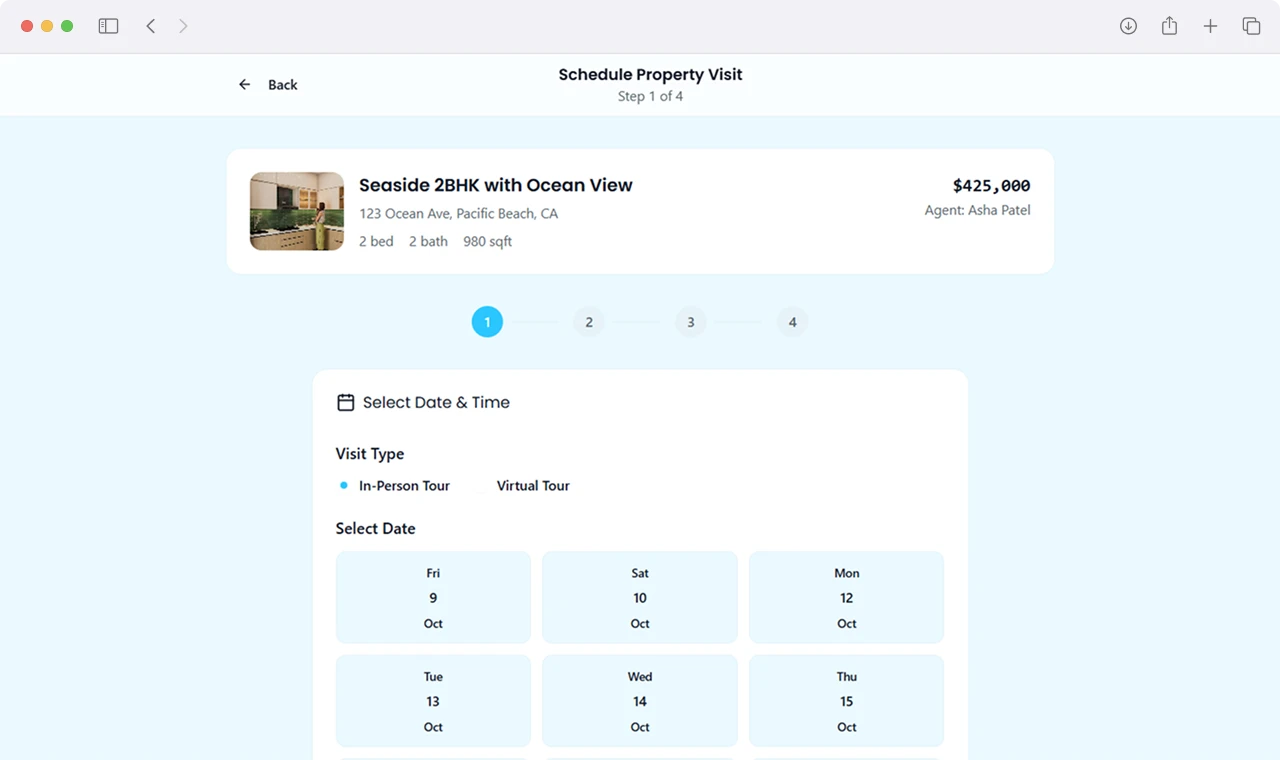This screenshot has height=760, width=1280.
Task: Choose the Fri 9 Oct date card
Action: tap(433, 598)
